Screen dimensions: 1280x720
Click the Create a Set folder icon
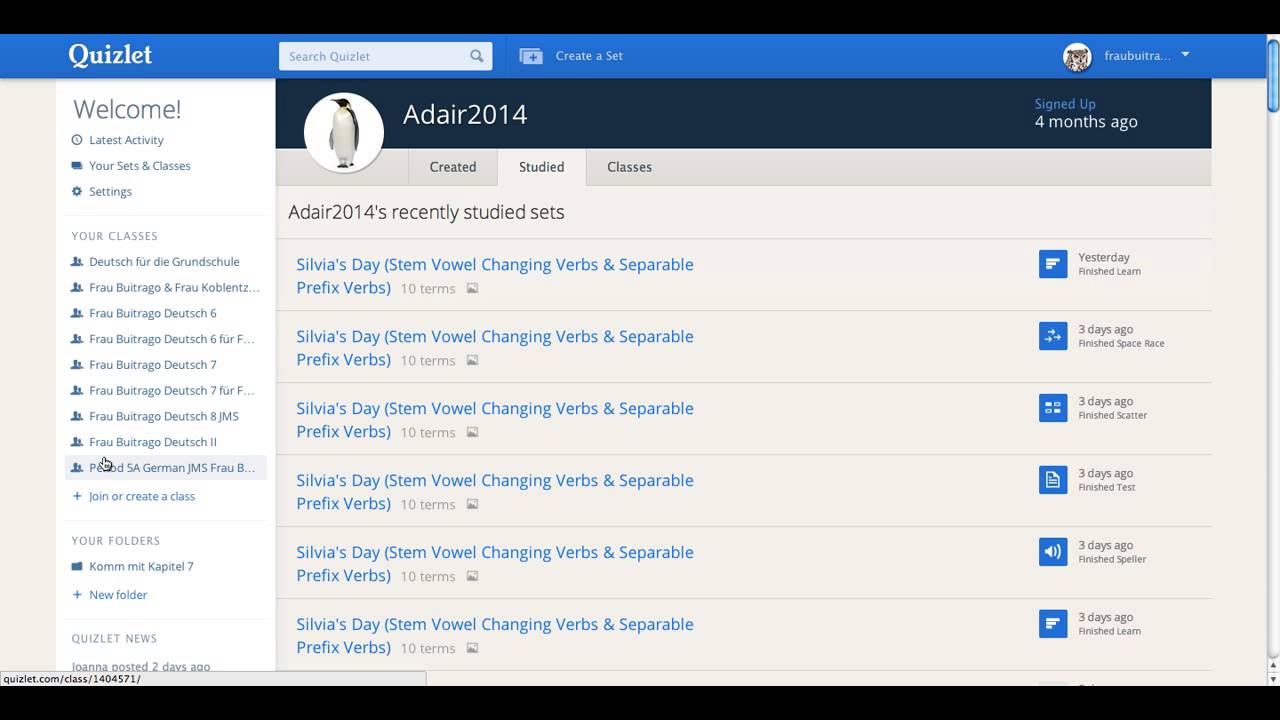[x=530, y=56]
